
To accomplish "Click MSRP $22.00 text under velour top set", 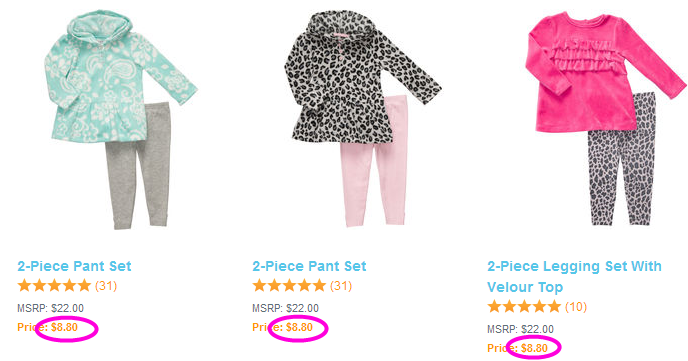I will pos(520,329).
